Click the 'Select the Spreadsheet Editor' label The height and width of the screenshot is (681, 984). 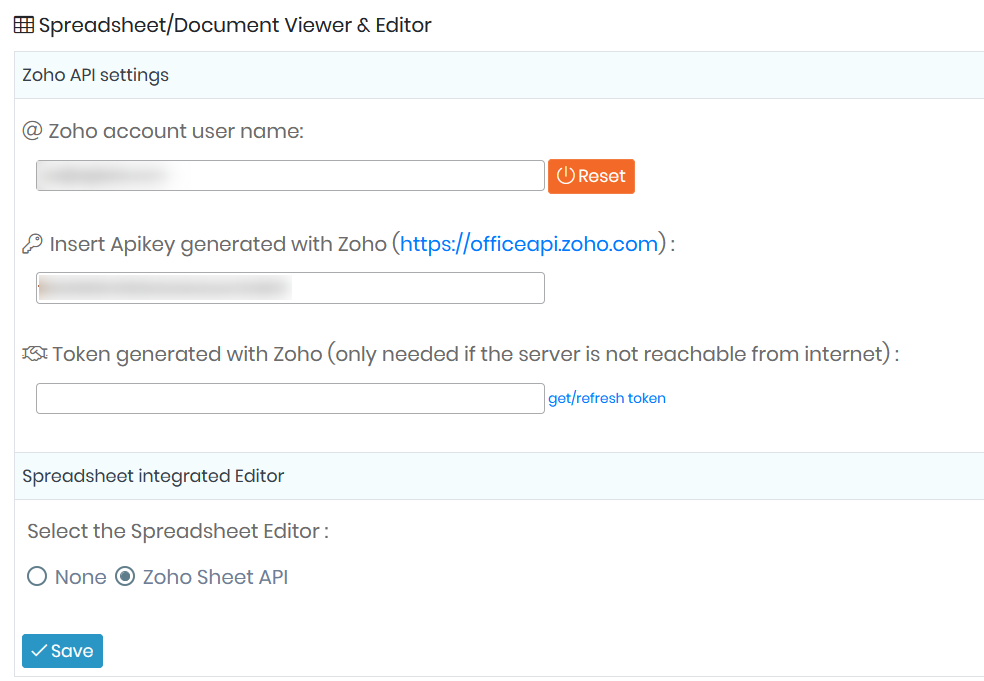[178, 532]
